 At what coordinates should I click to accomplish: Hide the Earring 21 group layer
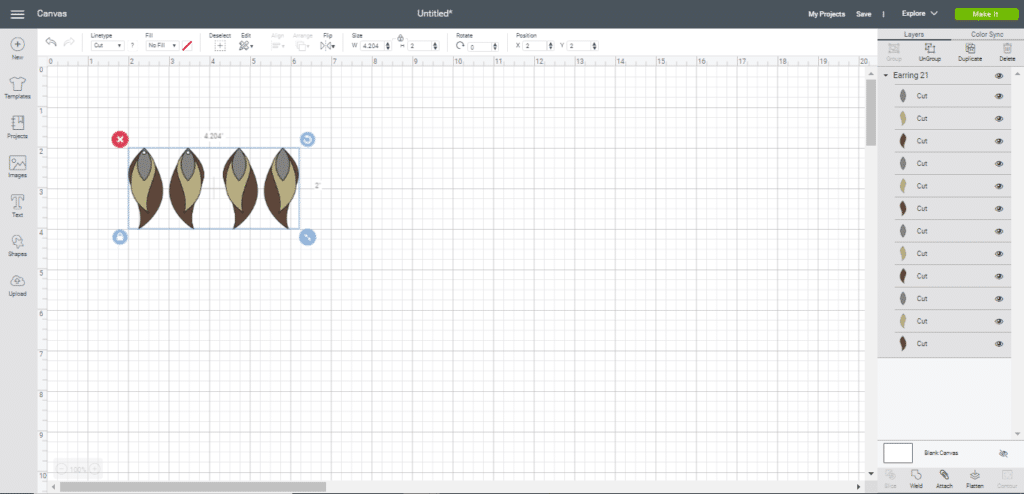click(999, 76)
